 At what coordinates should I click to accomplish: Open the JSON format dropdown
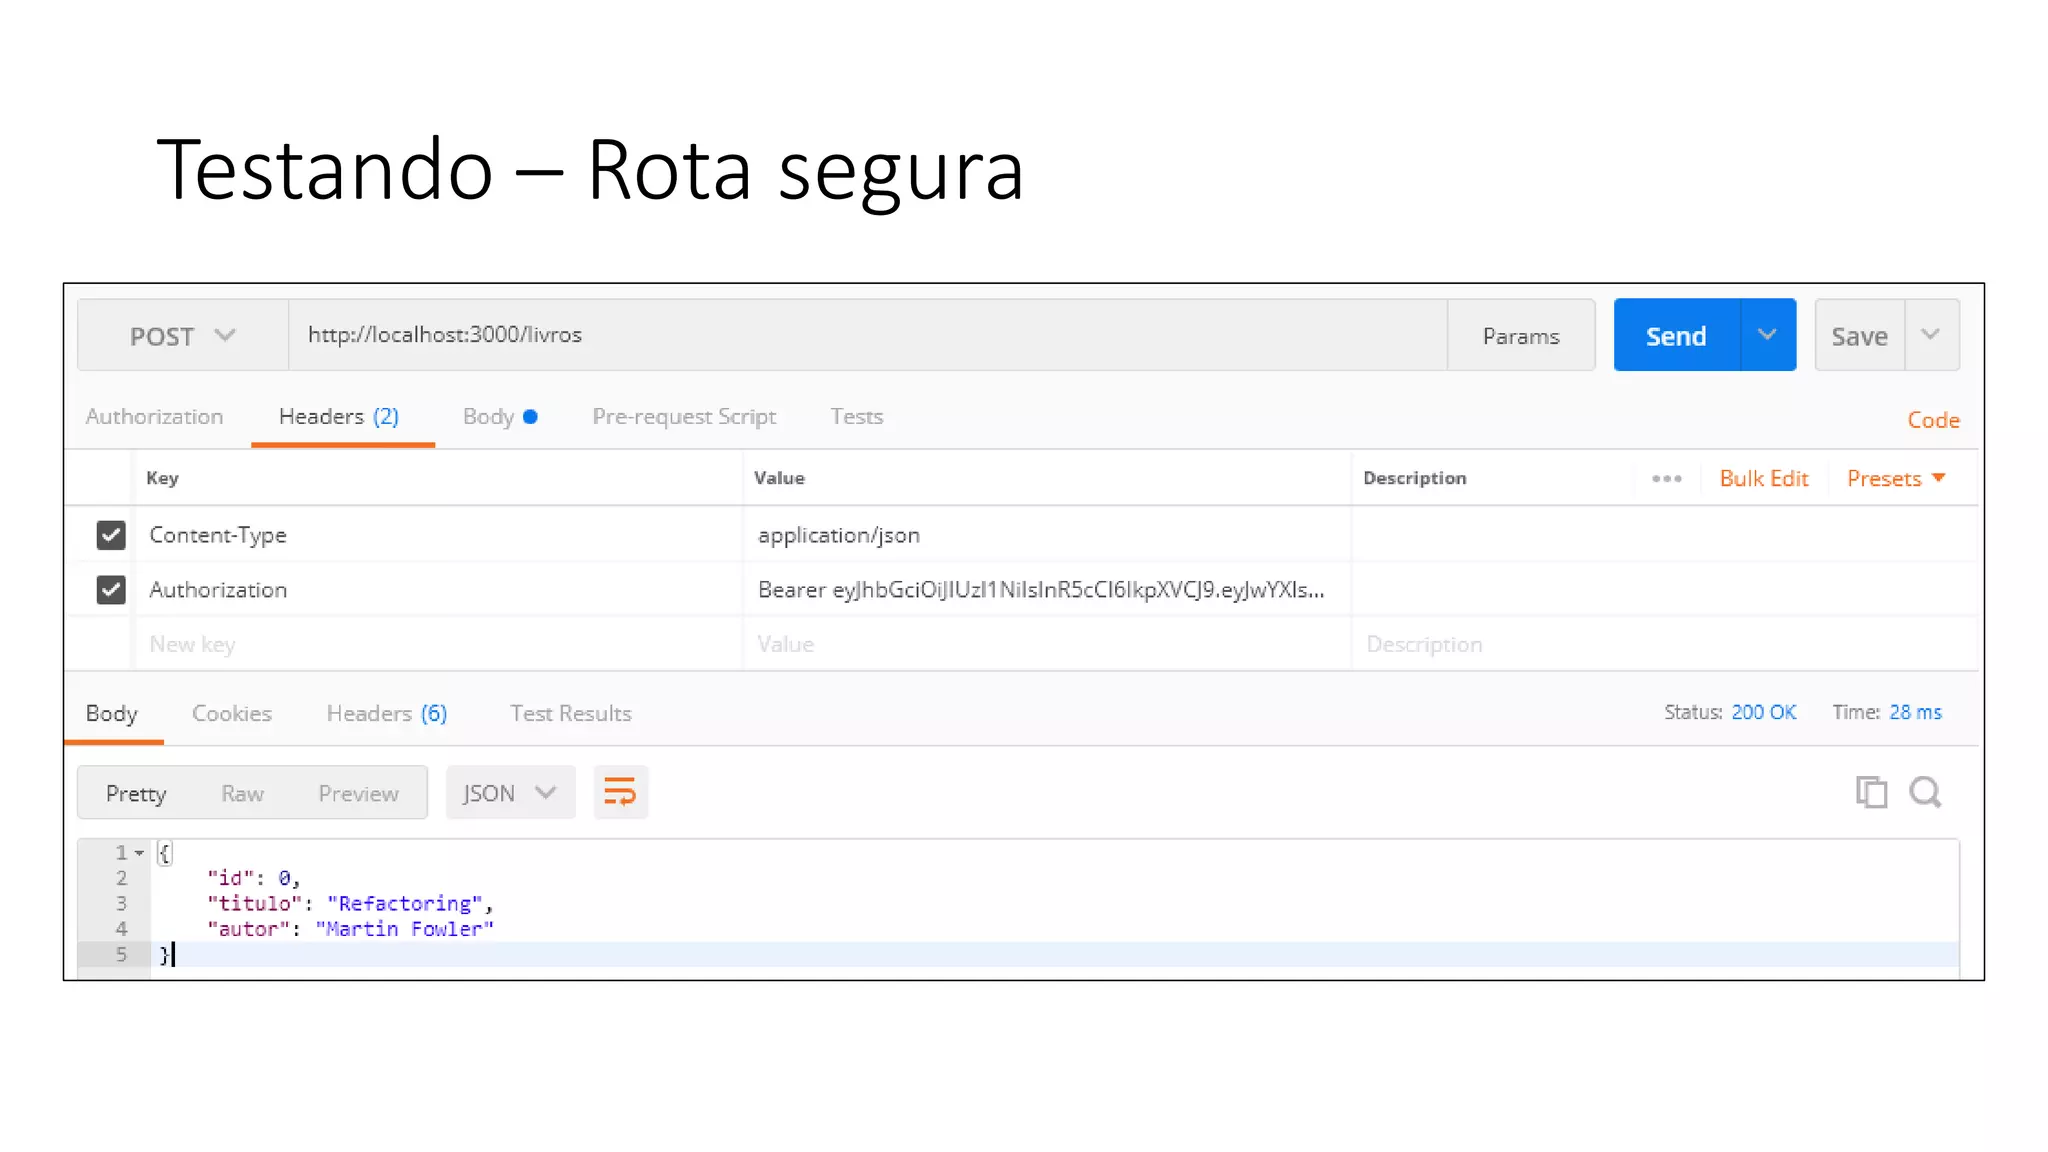coord(510,793)
